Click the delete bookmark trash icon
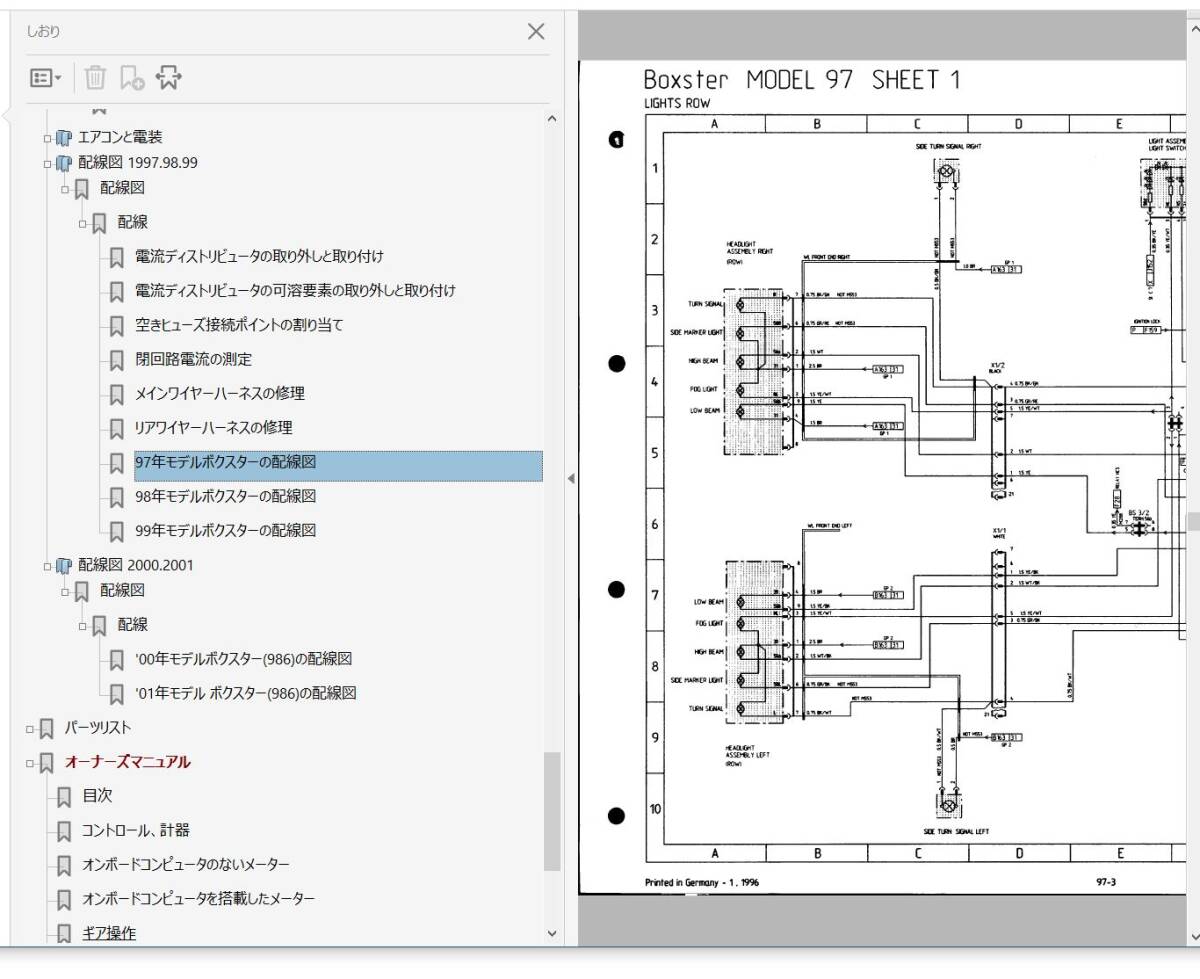The image size is (1200, 979). pos(95,78)
